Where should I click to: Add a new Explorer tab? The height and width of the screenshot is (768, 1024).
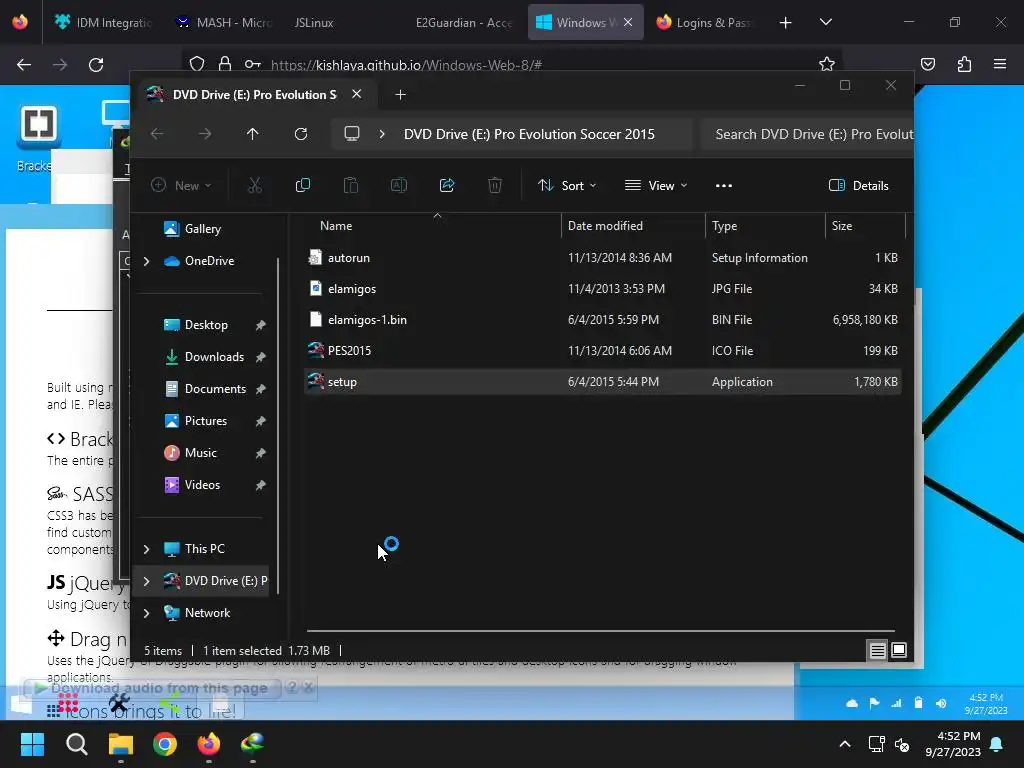coord(400,95)
